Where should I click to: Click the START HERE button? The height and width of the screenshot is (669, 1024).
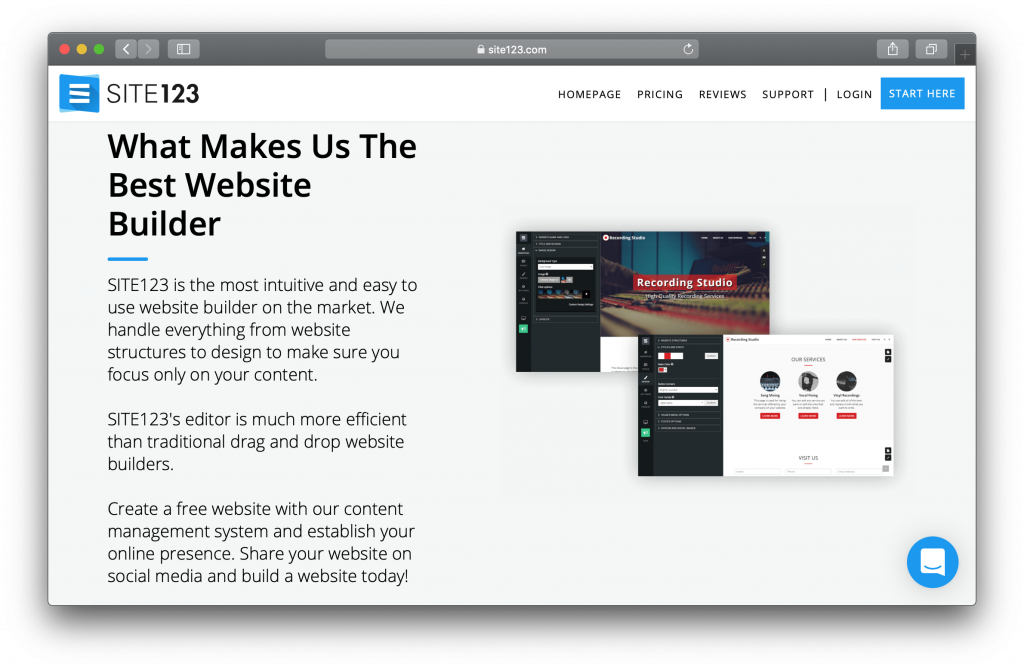922,93
